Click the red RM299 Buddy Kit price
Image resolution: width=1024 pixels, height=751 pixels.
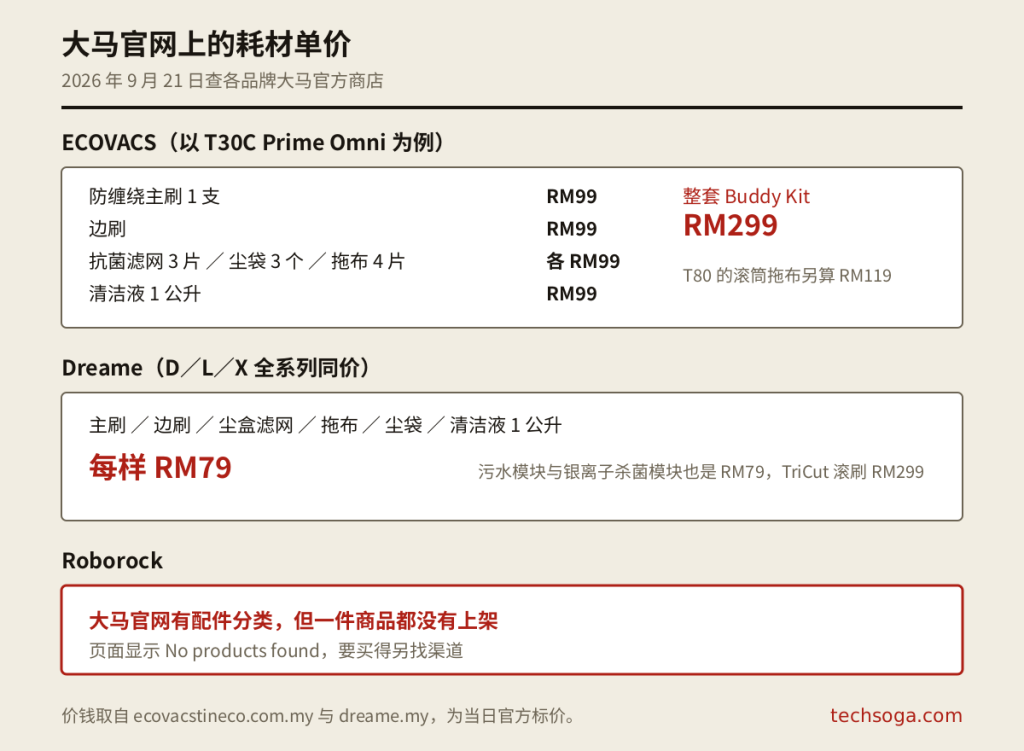coord(730,225)
